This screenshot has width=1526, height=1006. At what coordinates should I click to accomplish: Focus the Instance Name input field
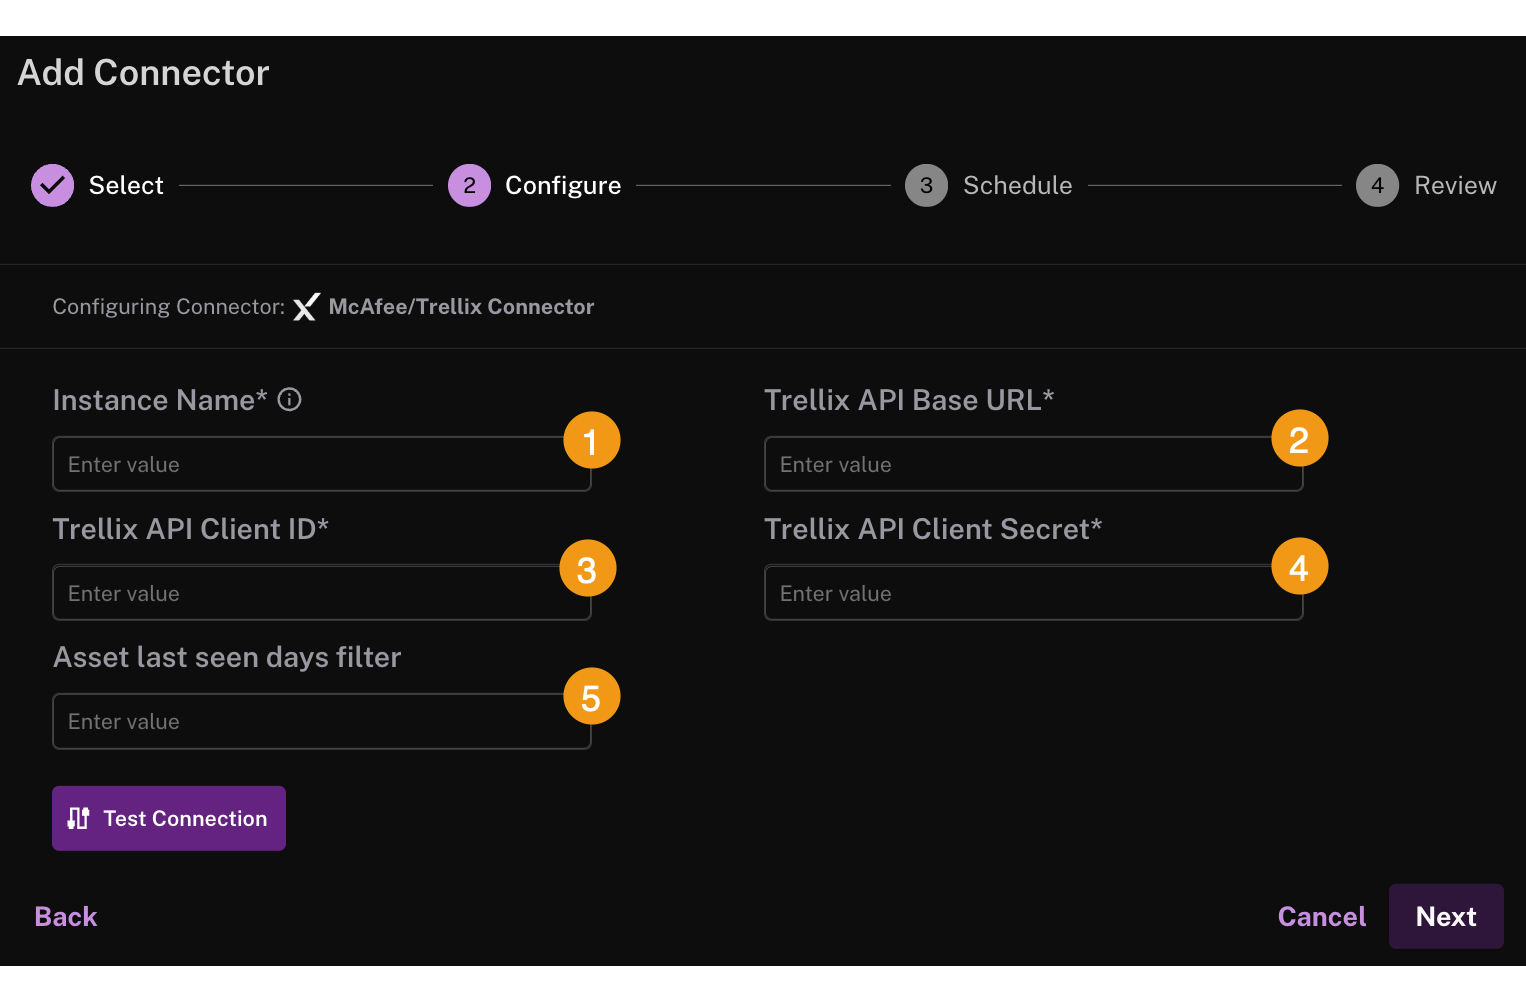pyautogui.click(x=322, y=464)
